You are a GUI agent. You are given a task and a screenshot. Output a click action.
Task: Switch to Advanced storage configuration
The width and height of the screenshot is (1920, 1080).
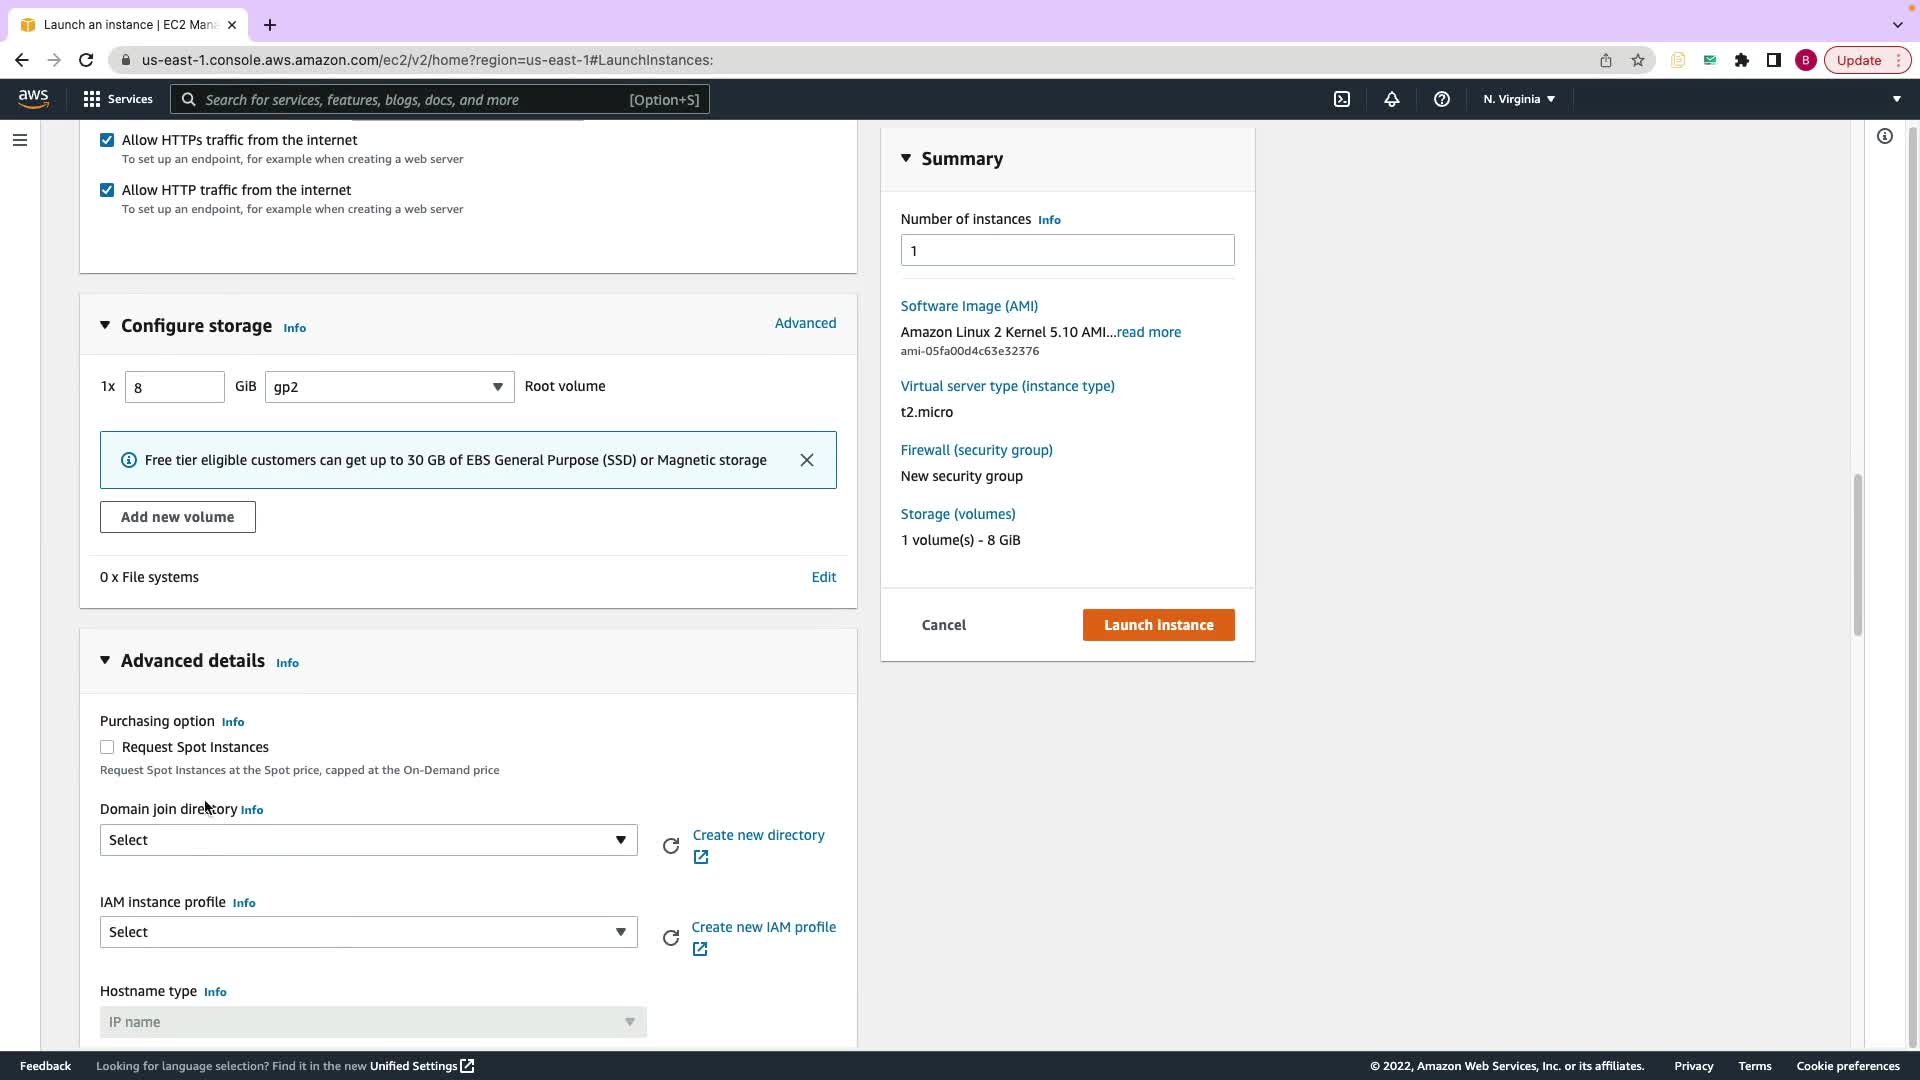click(805, 323)
